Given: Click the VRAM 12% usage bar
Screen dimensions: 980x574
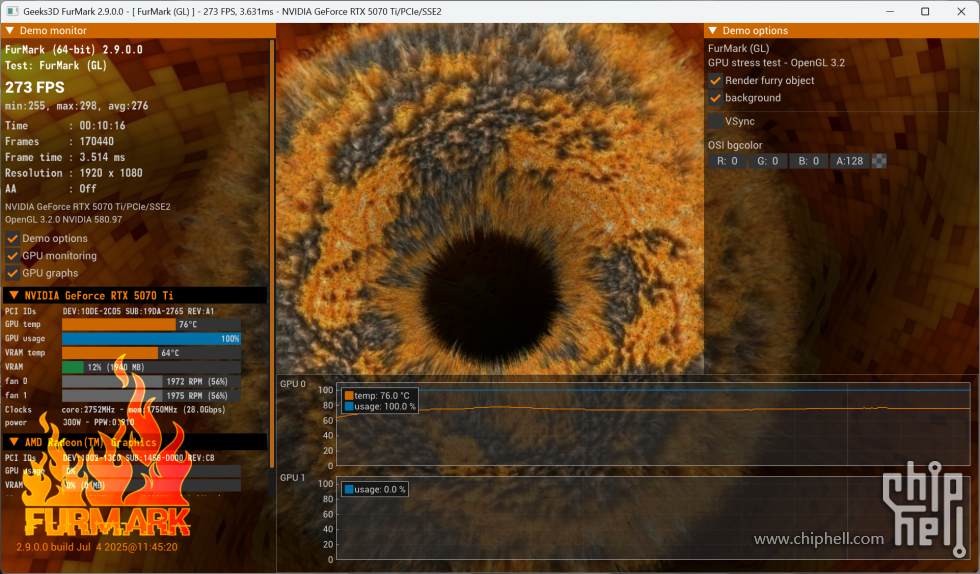Looking at the screenshot, I should click(x=151, y=368).
